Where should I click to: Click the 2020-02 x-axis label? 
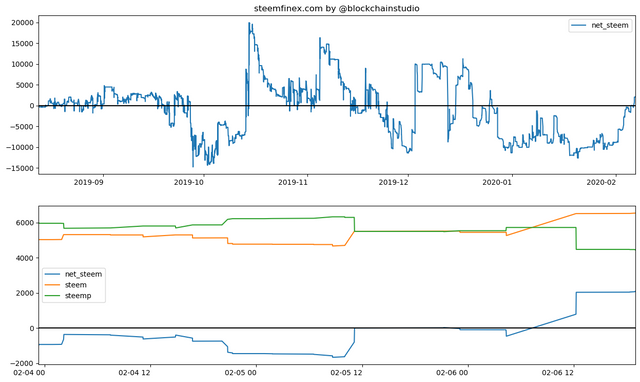click(601, 182)
